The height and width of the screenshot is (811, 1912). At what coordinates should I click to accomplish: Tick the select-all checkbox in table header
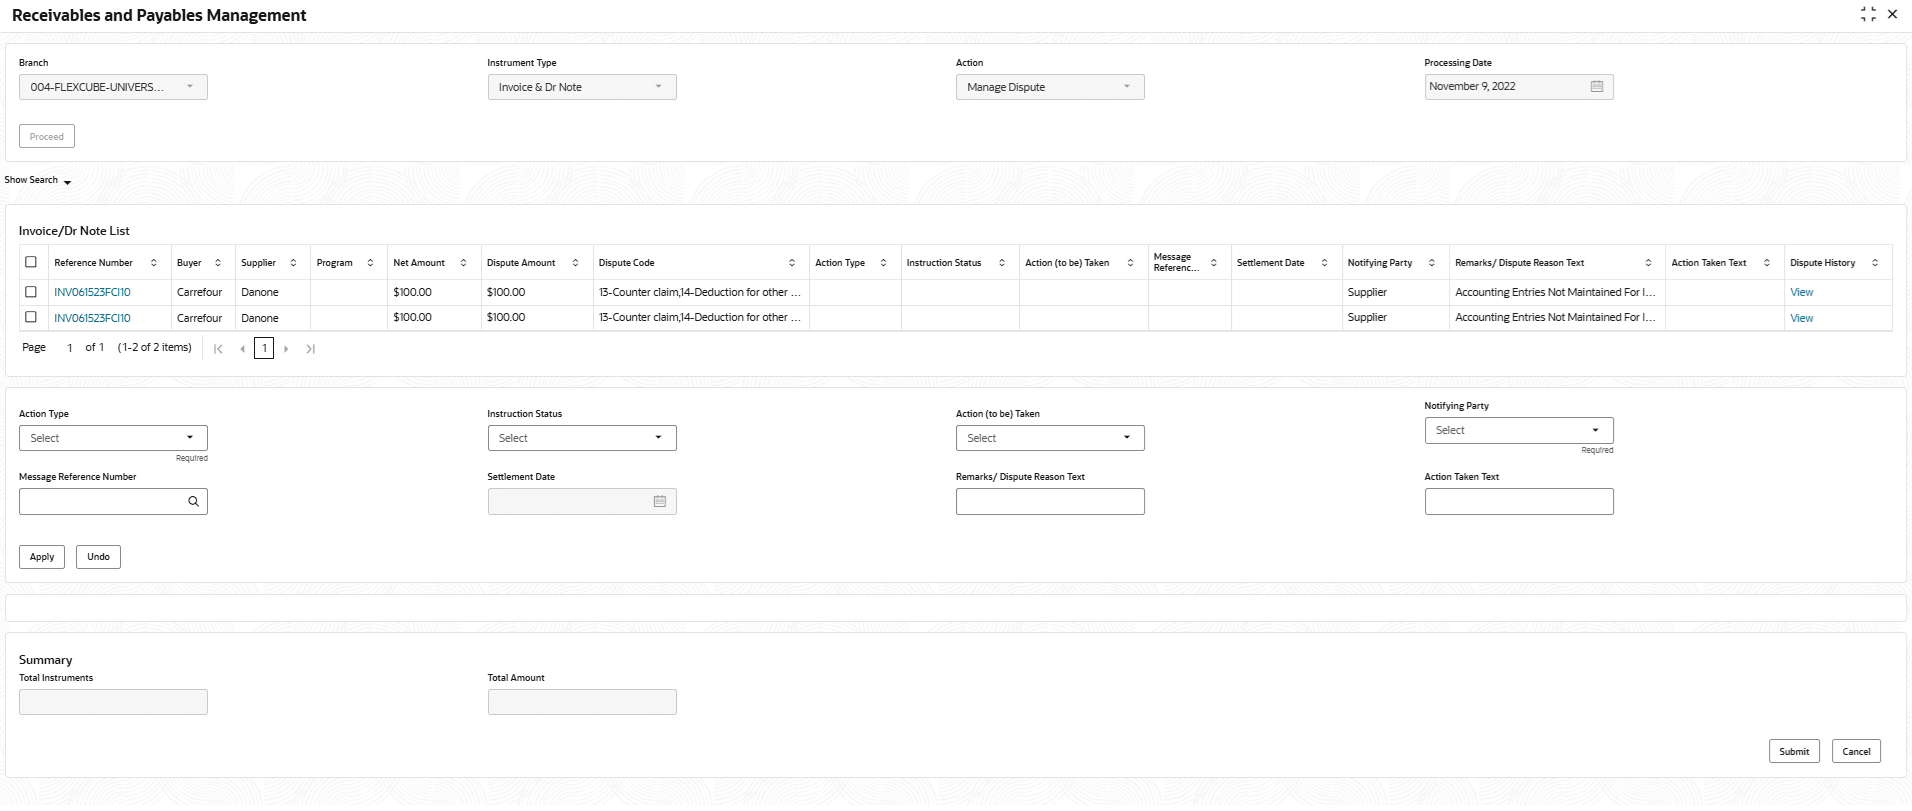pos(31,262)
